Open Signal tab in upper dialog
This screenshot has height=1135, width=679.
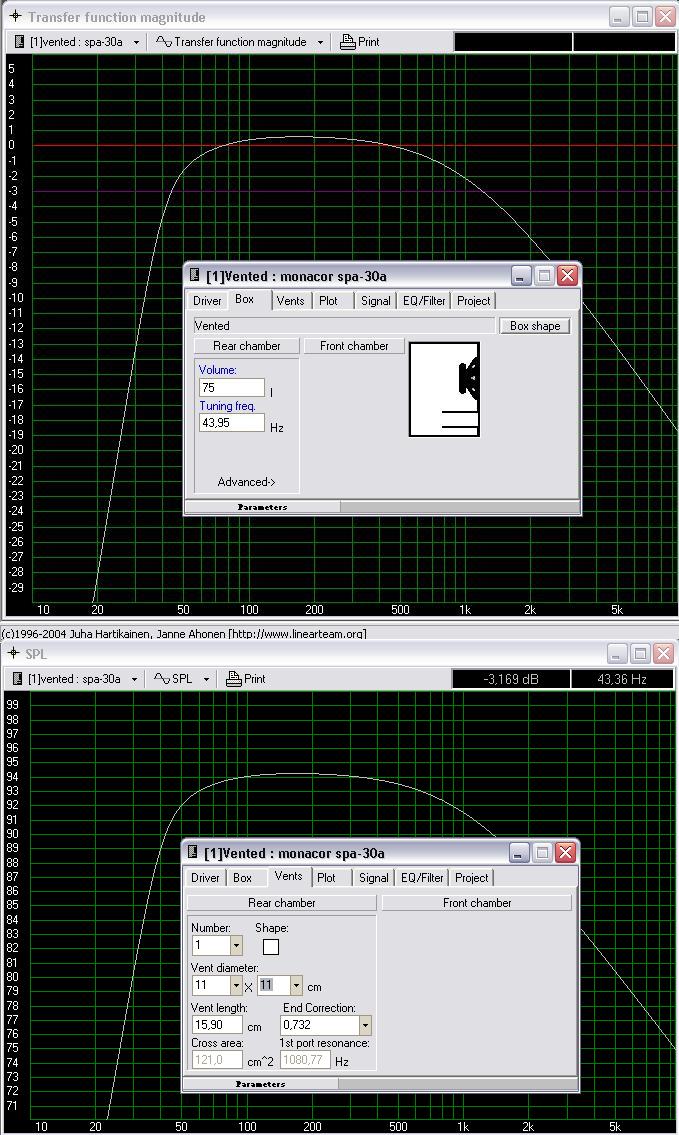tap(376, 300)
